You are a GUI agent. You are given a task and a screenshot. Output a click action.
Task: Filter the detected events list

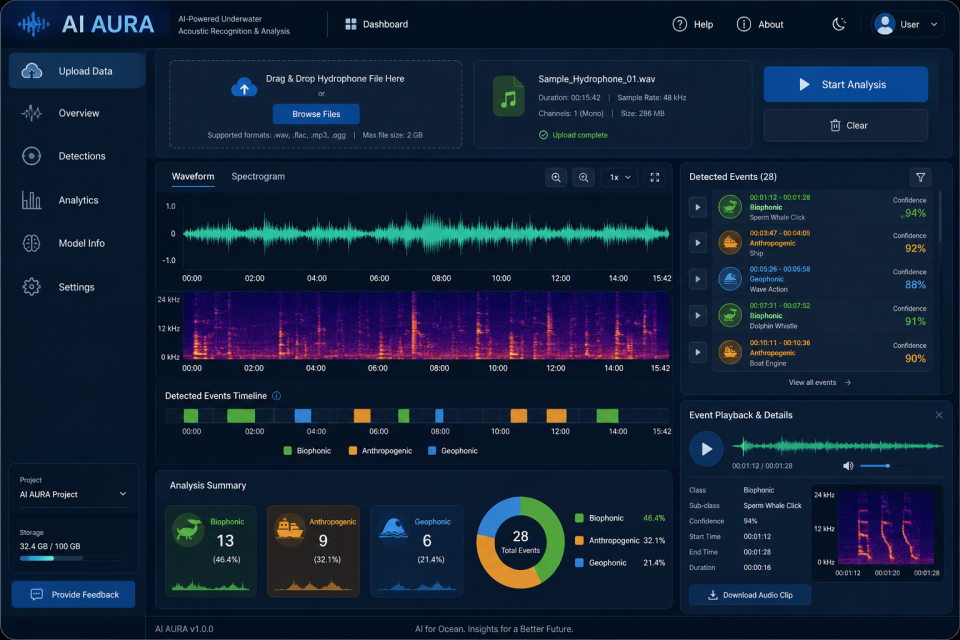tap(920, 178)
